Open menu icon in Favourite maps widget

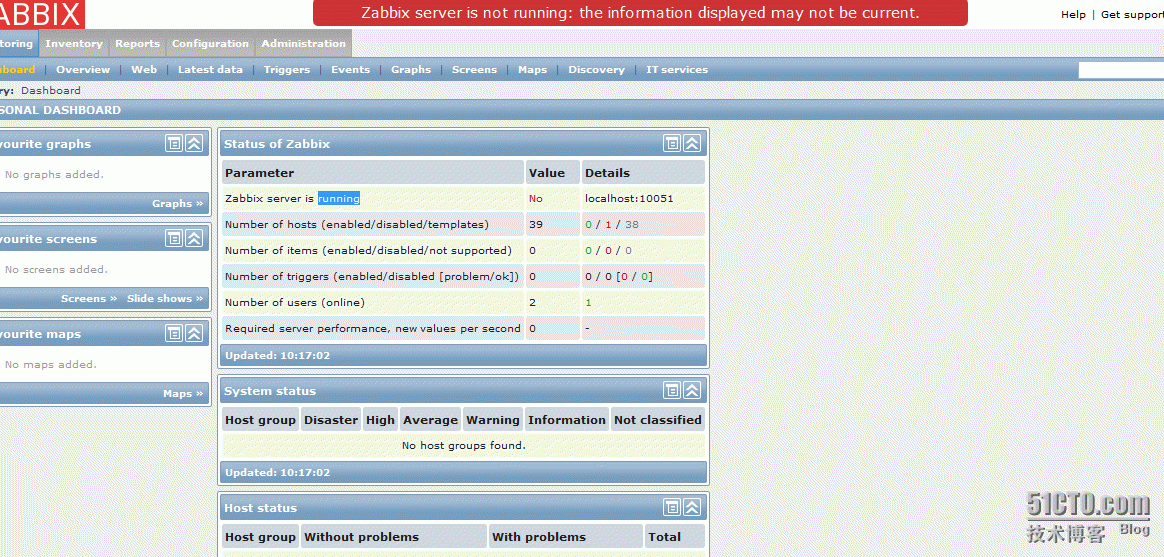174,334
